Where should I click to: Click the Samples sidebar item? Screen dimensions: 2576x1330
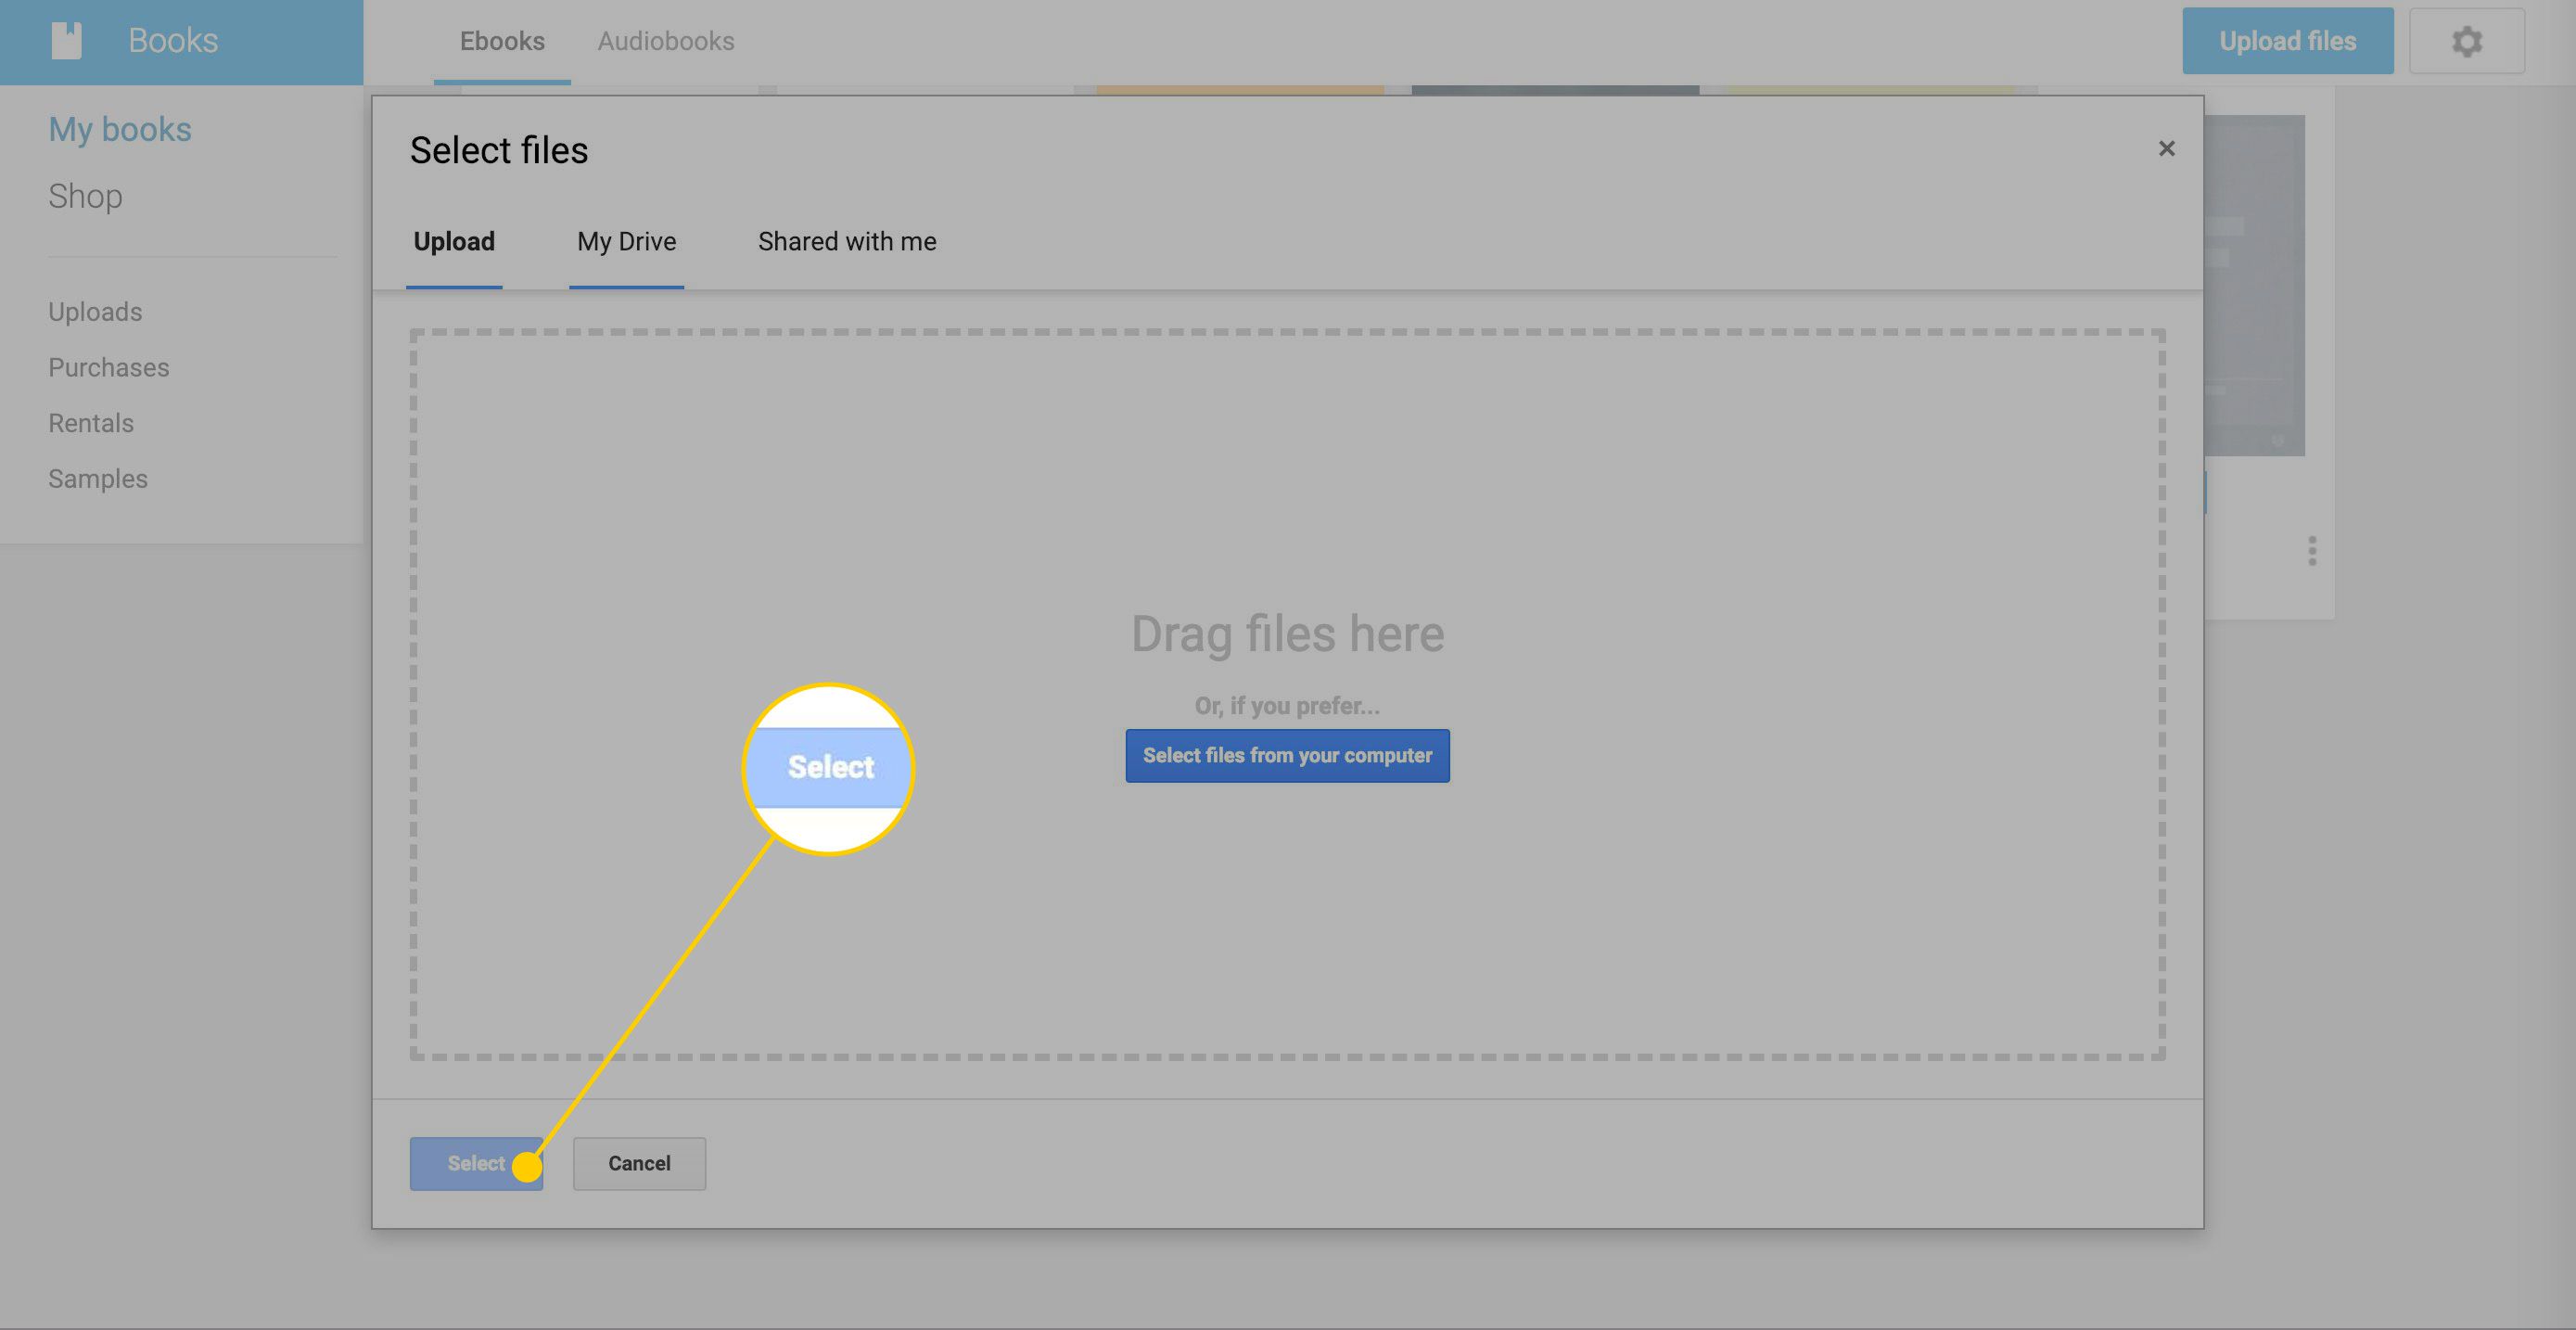96,479
